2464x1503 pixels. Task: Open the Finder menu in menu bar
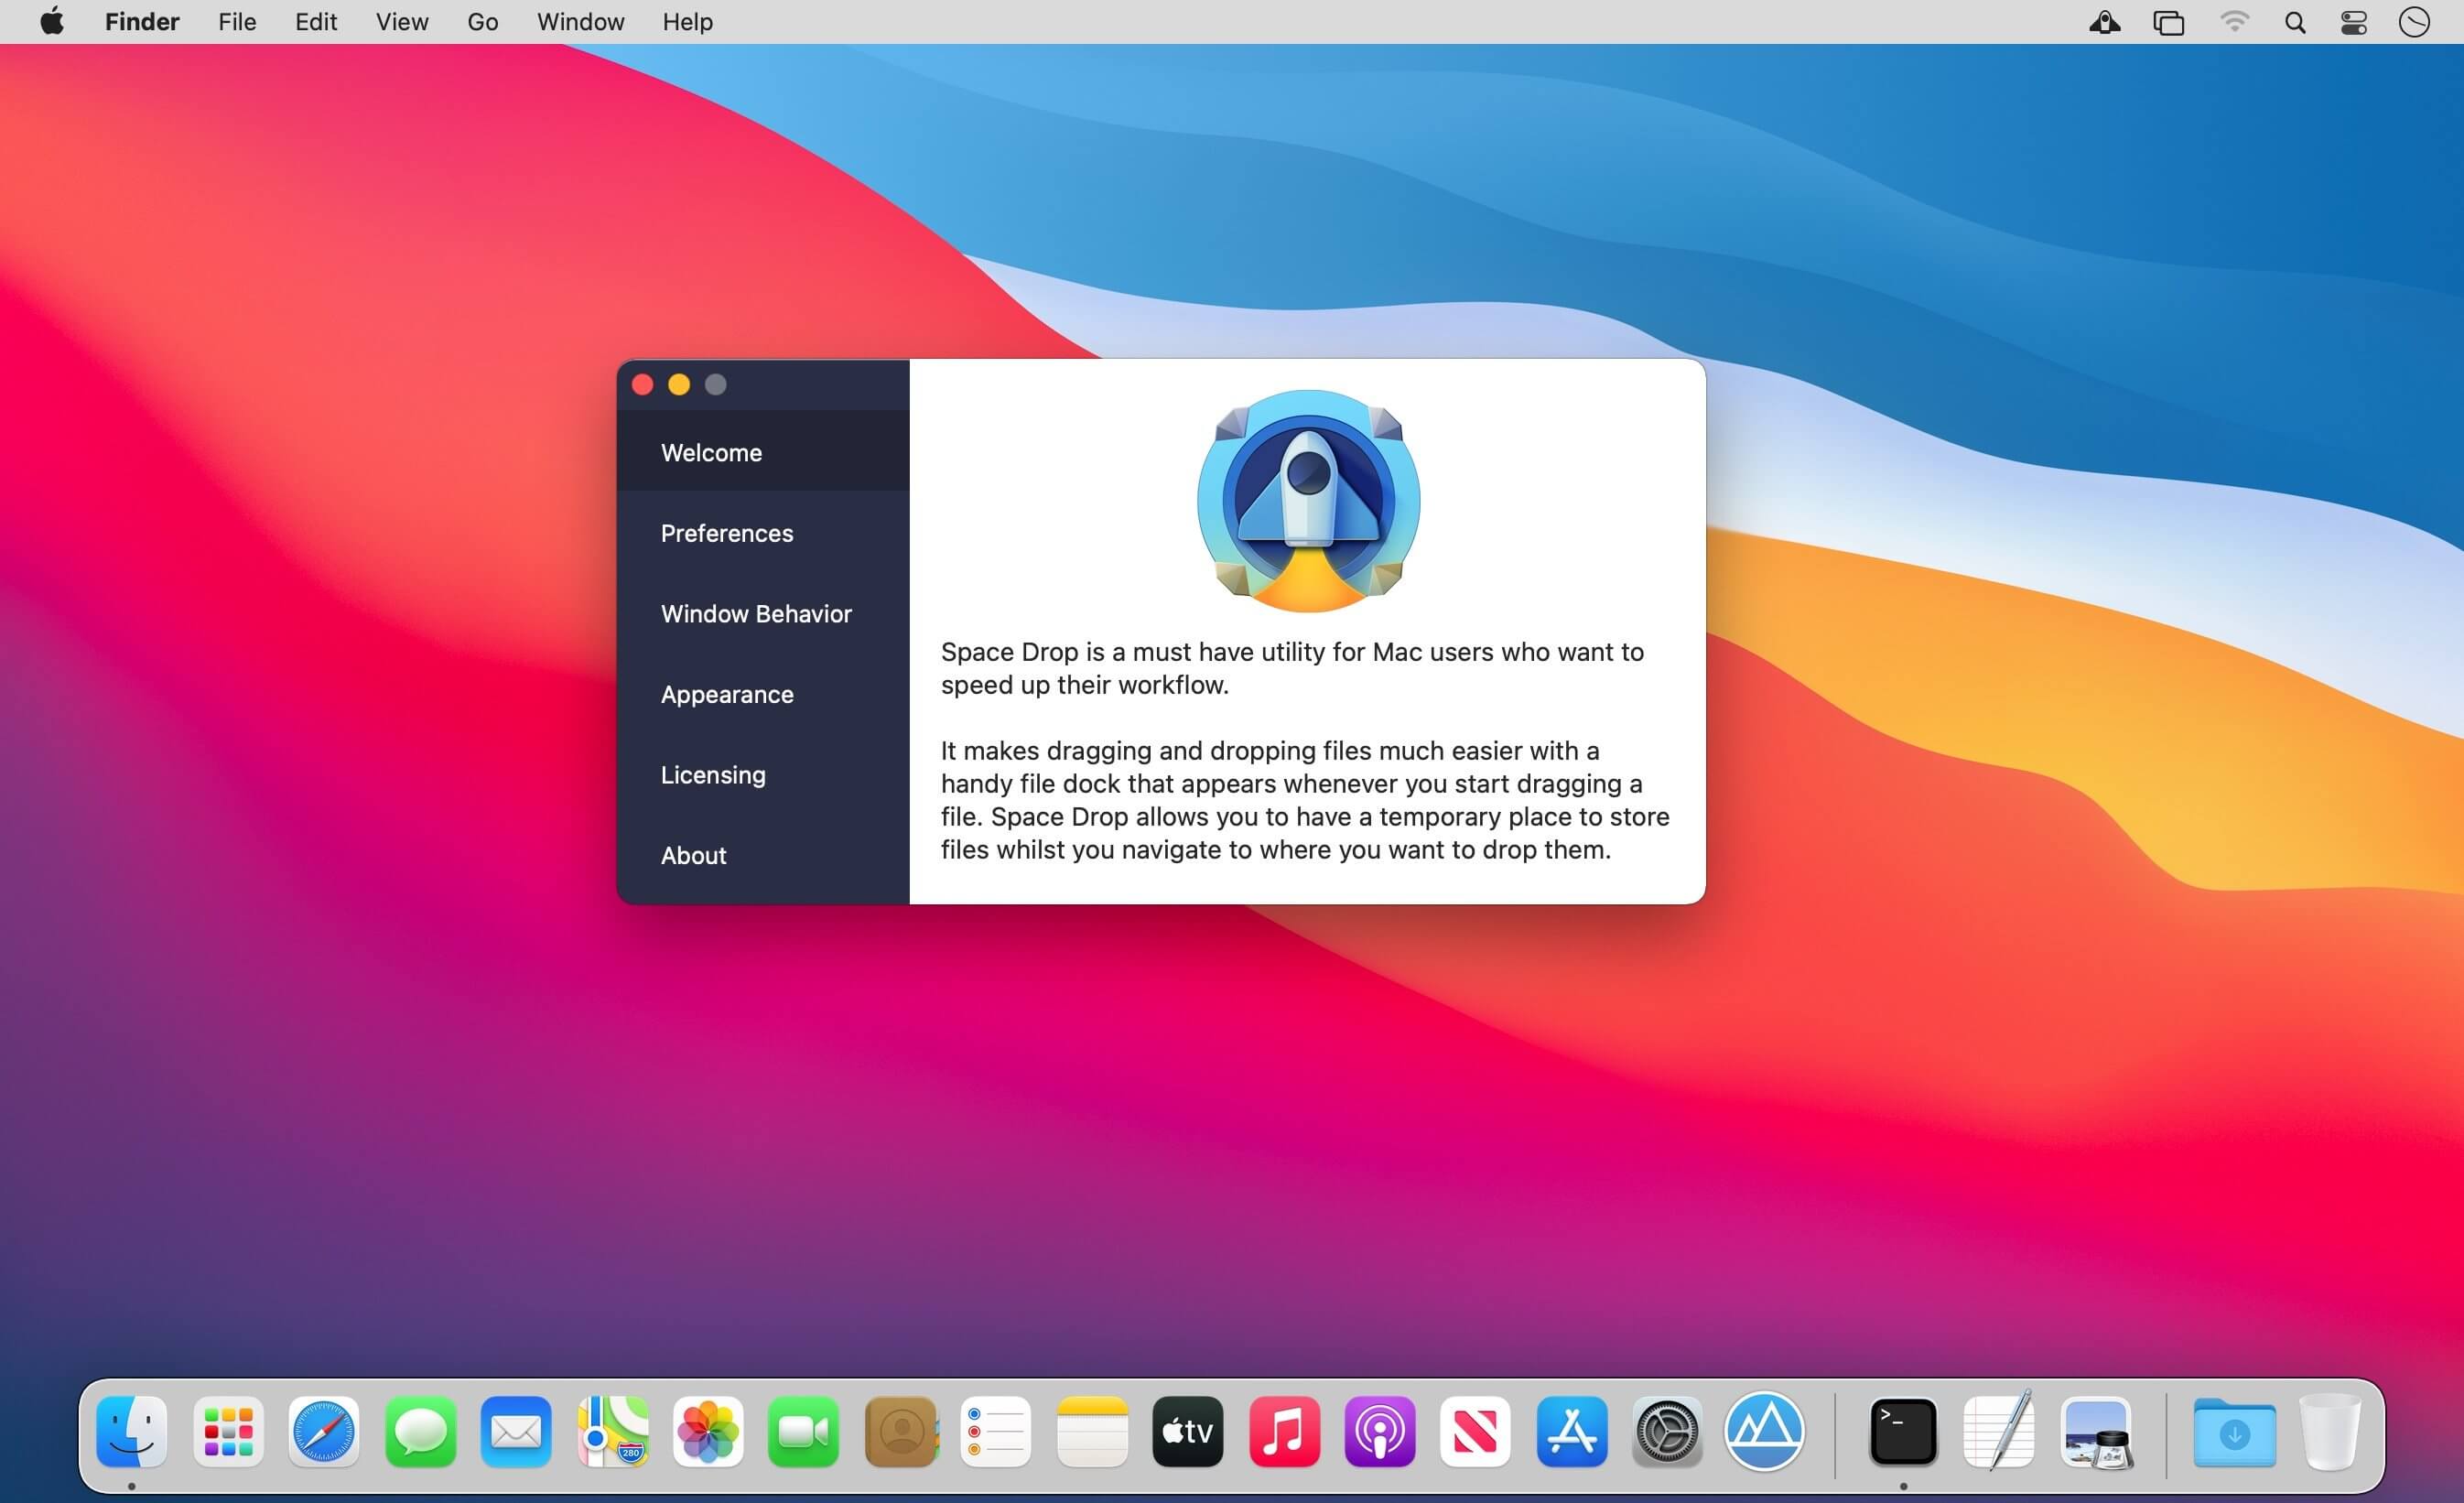point(142,21)
